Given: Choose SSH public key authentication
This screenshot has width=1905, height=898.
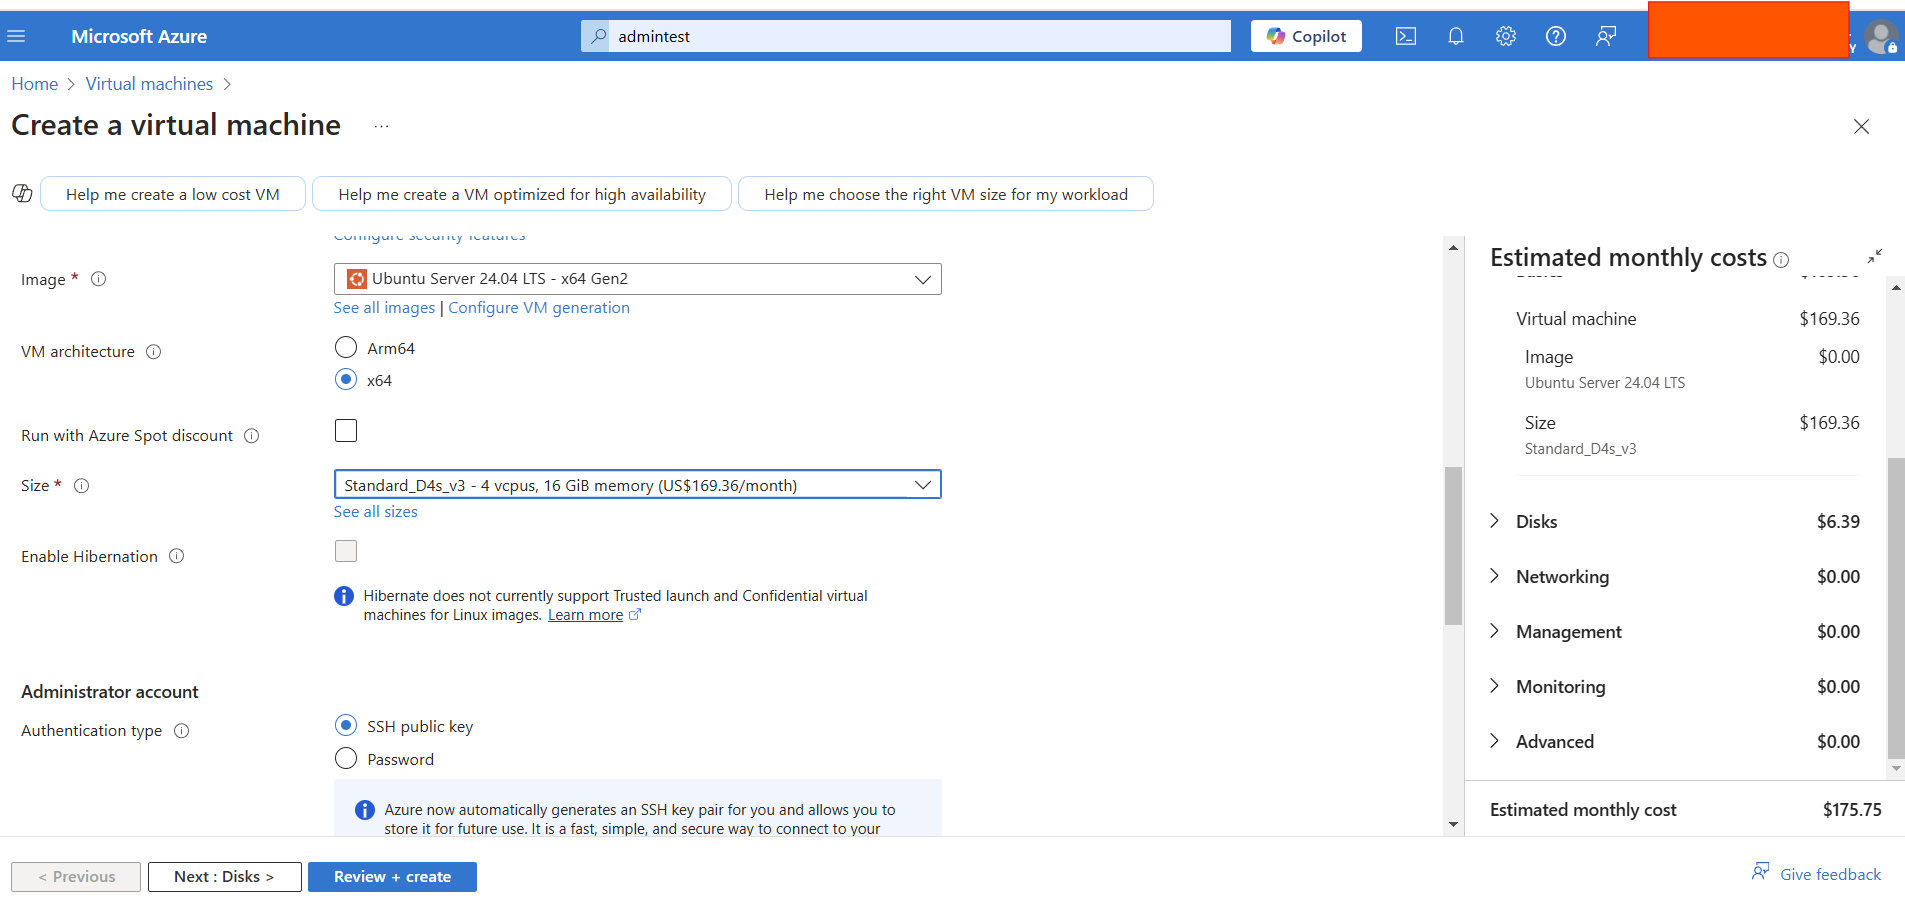Looking at the screenshot, I should click(346, 725).
